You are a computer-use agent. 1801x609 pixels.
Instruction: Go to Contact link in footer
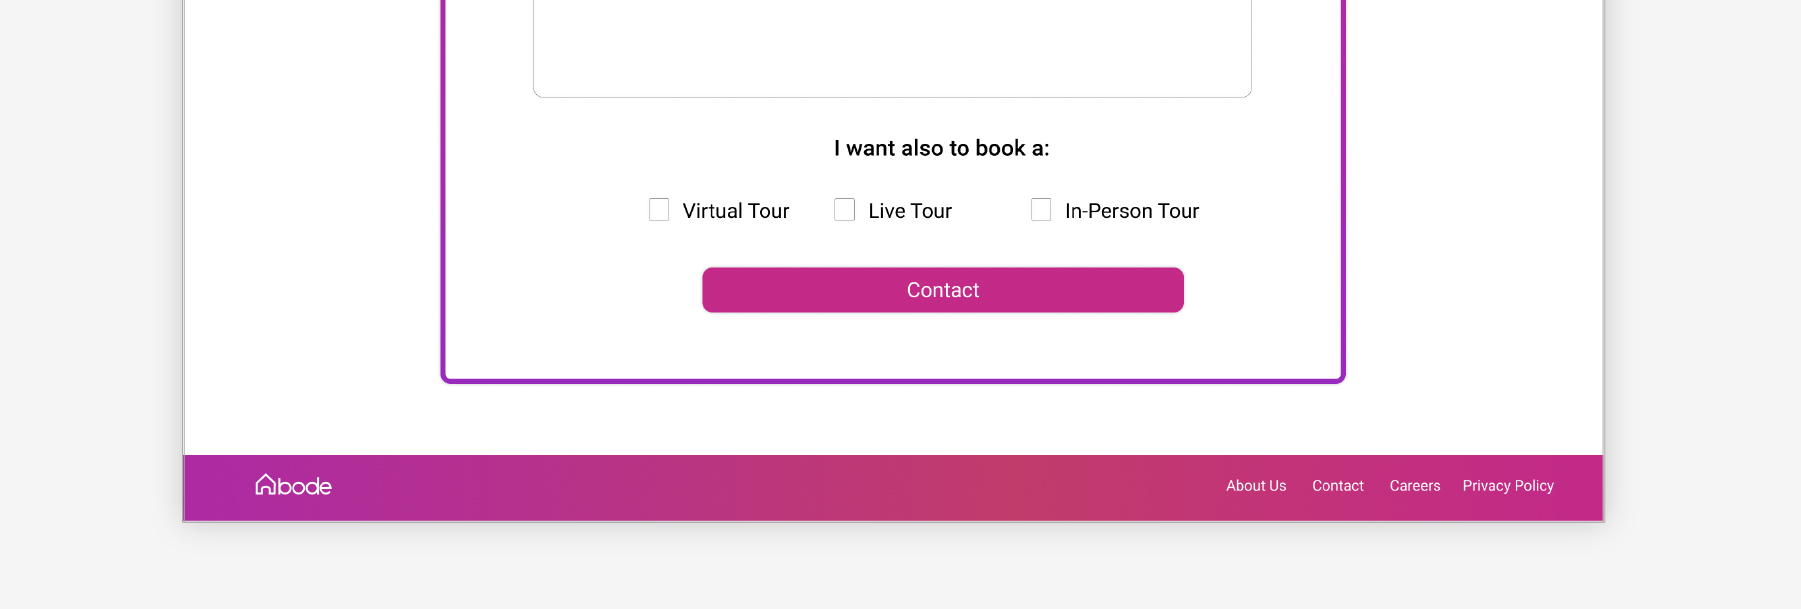coord(1338,486)
